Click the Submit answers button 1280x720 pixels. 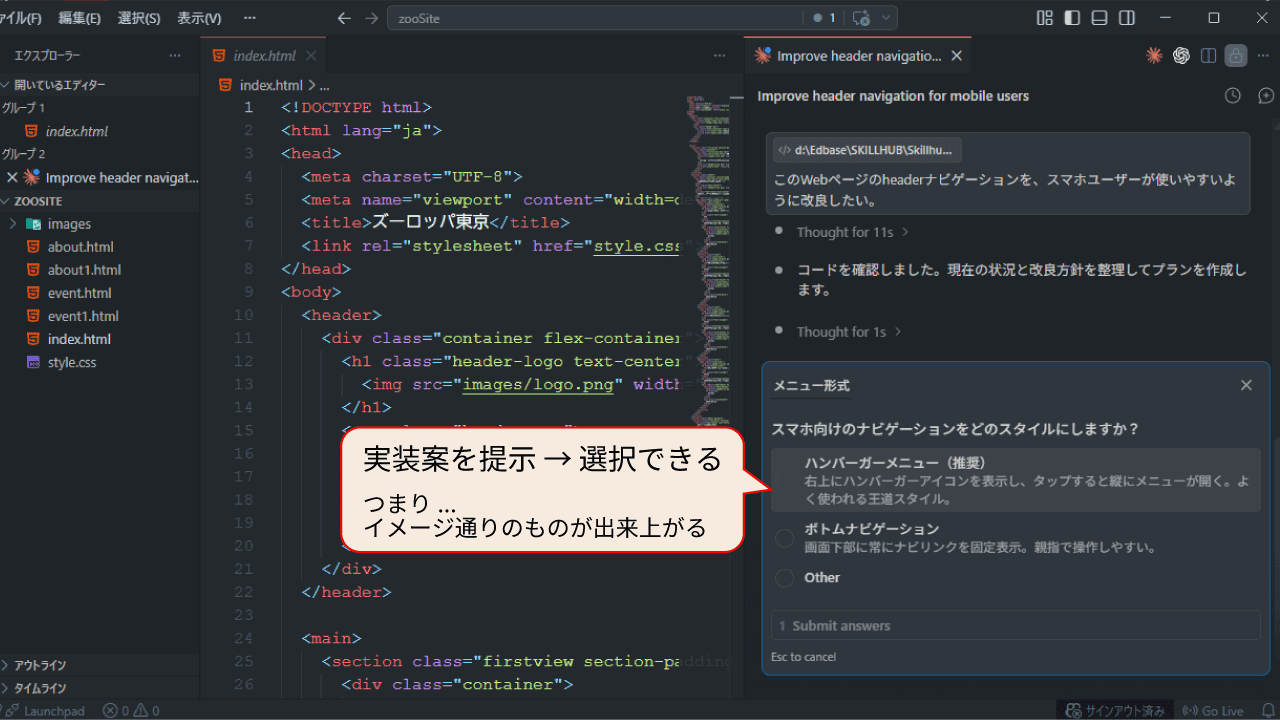click(x=1015, y=626)
